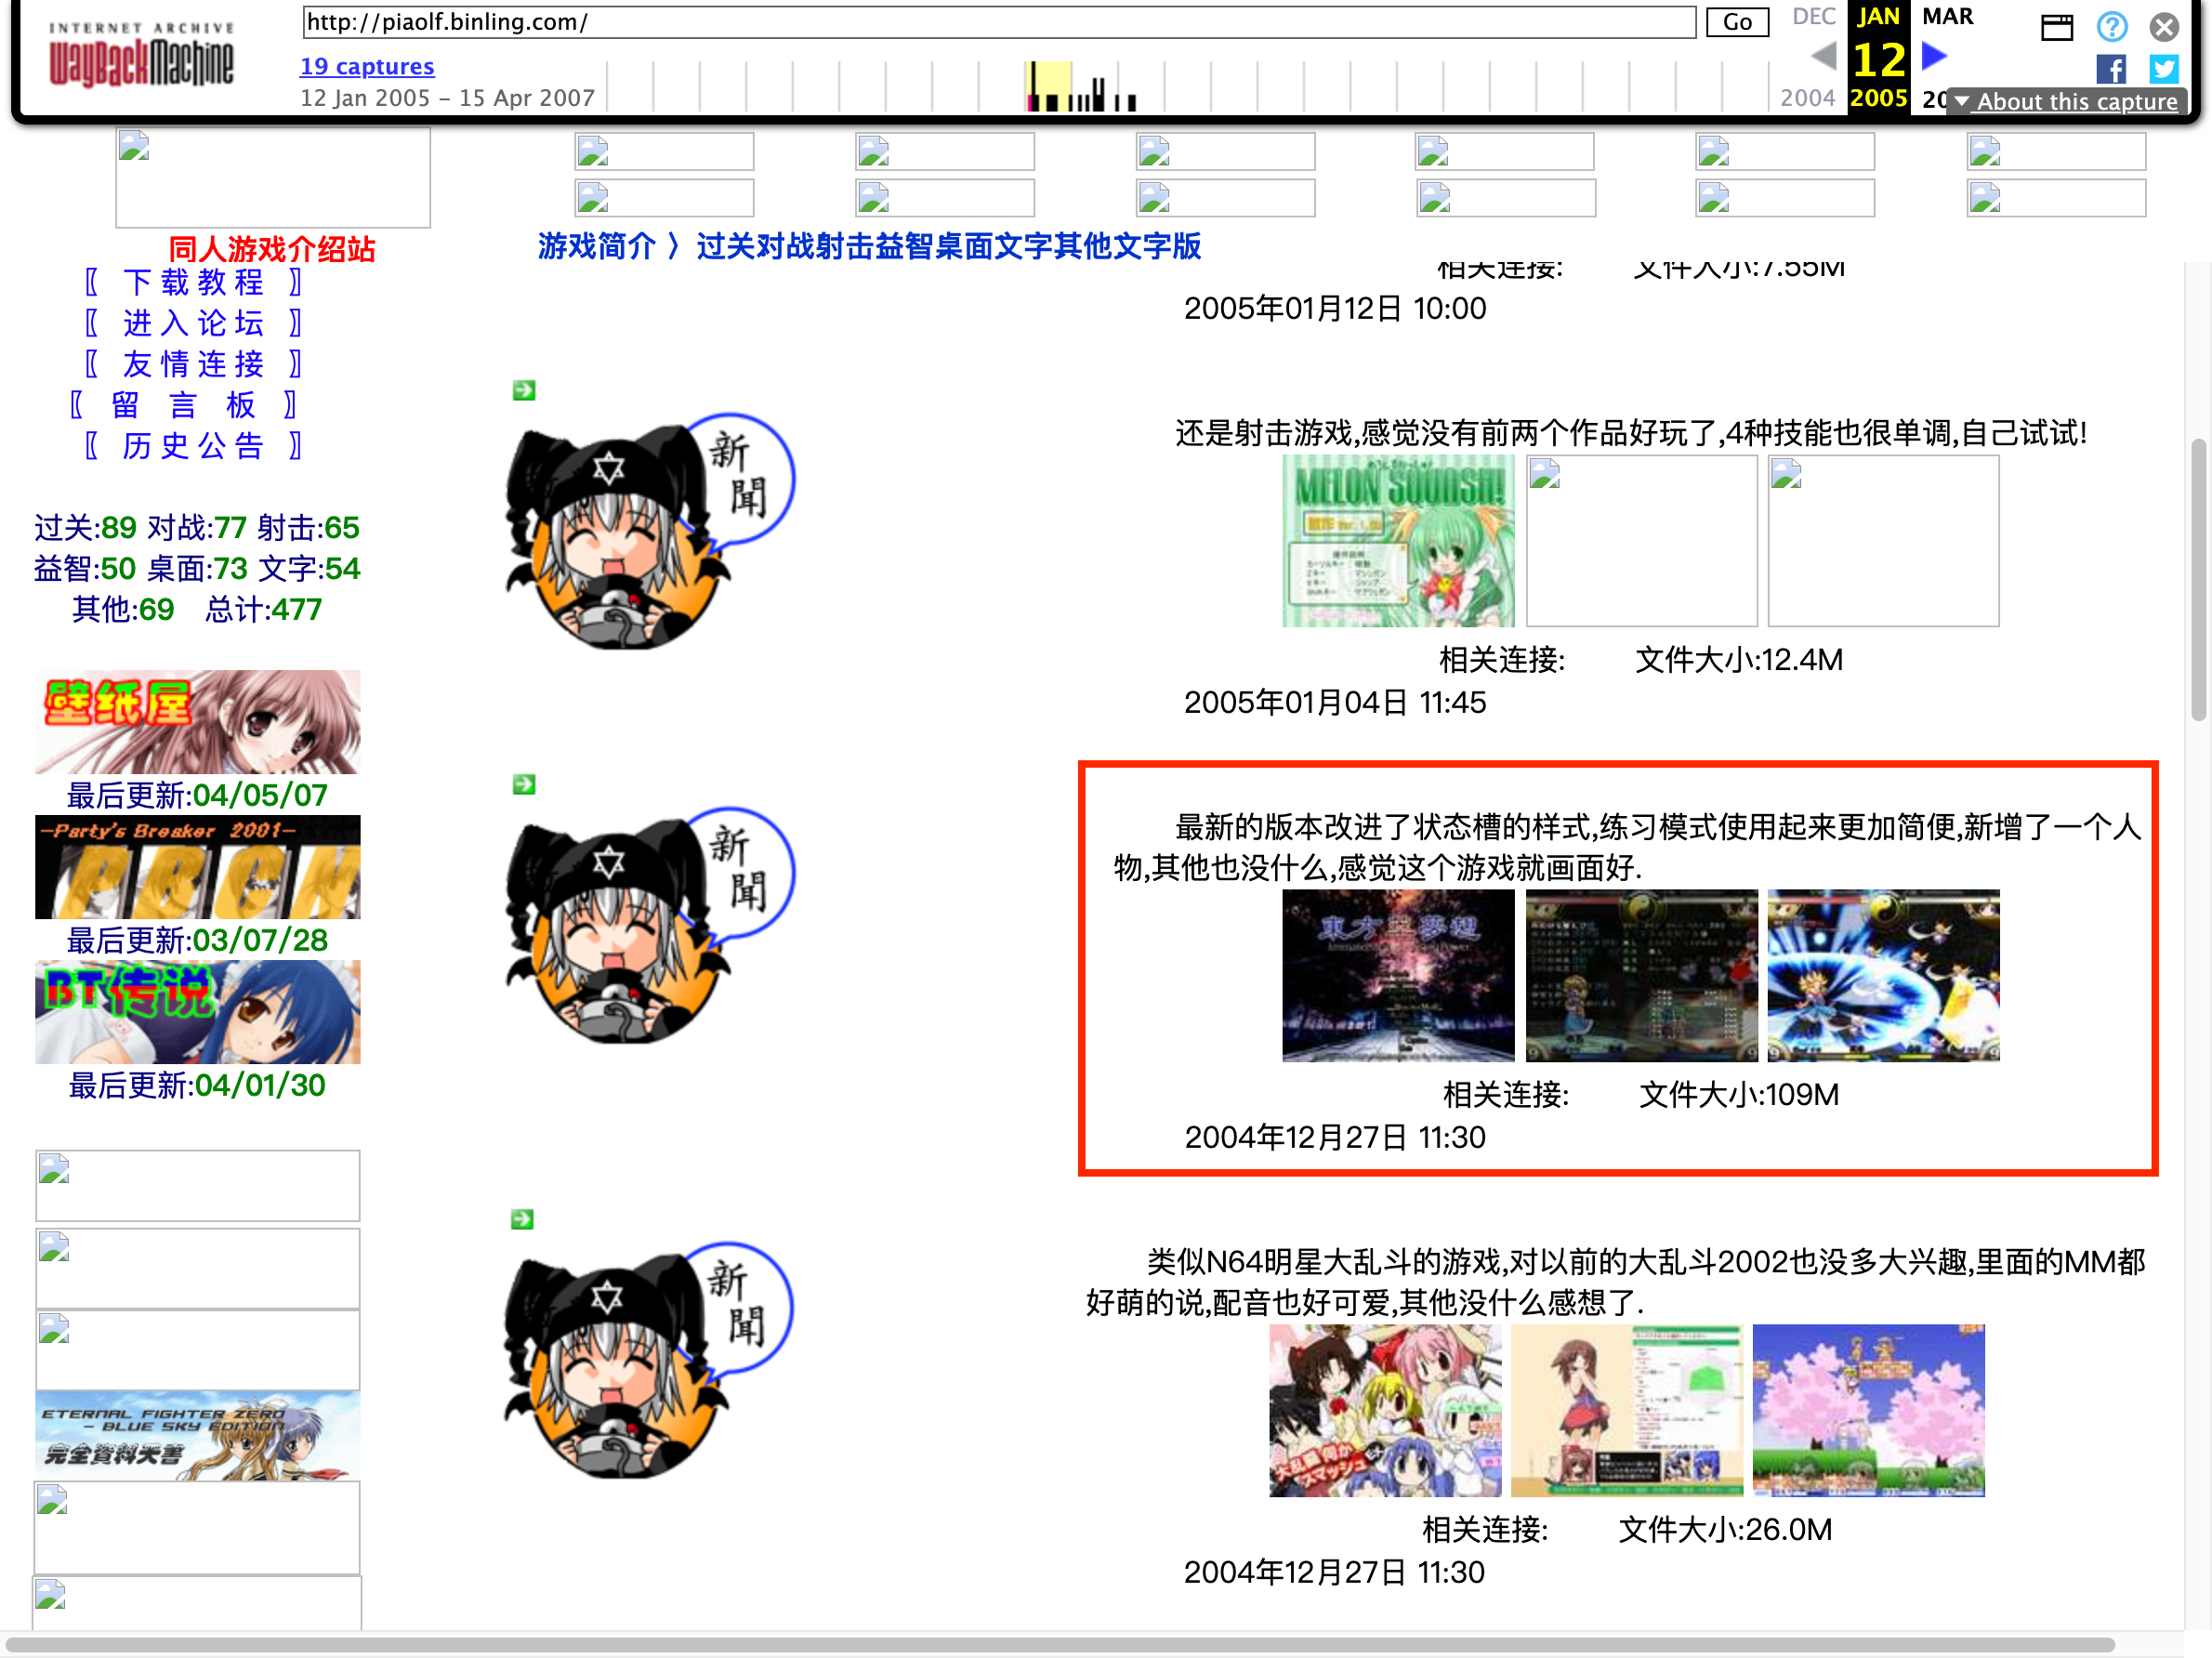Click the Wayback window expand icon

(x=2056, y=27)
